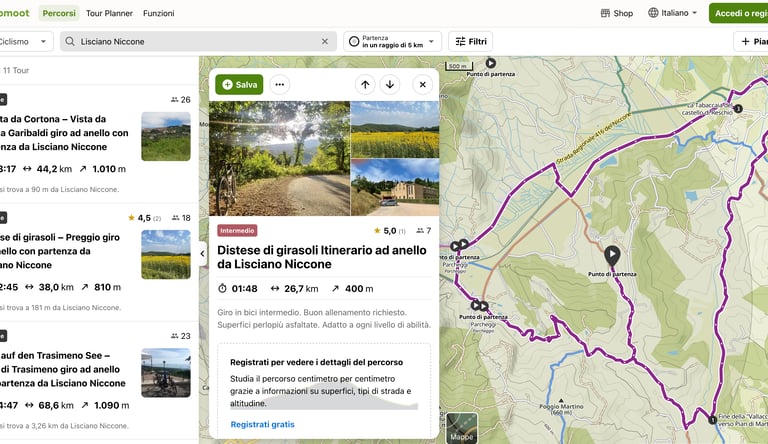Click the Distese di girasoli tour title

[x=322, y=257]
